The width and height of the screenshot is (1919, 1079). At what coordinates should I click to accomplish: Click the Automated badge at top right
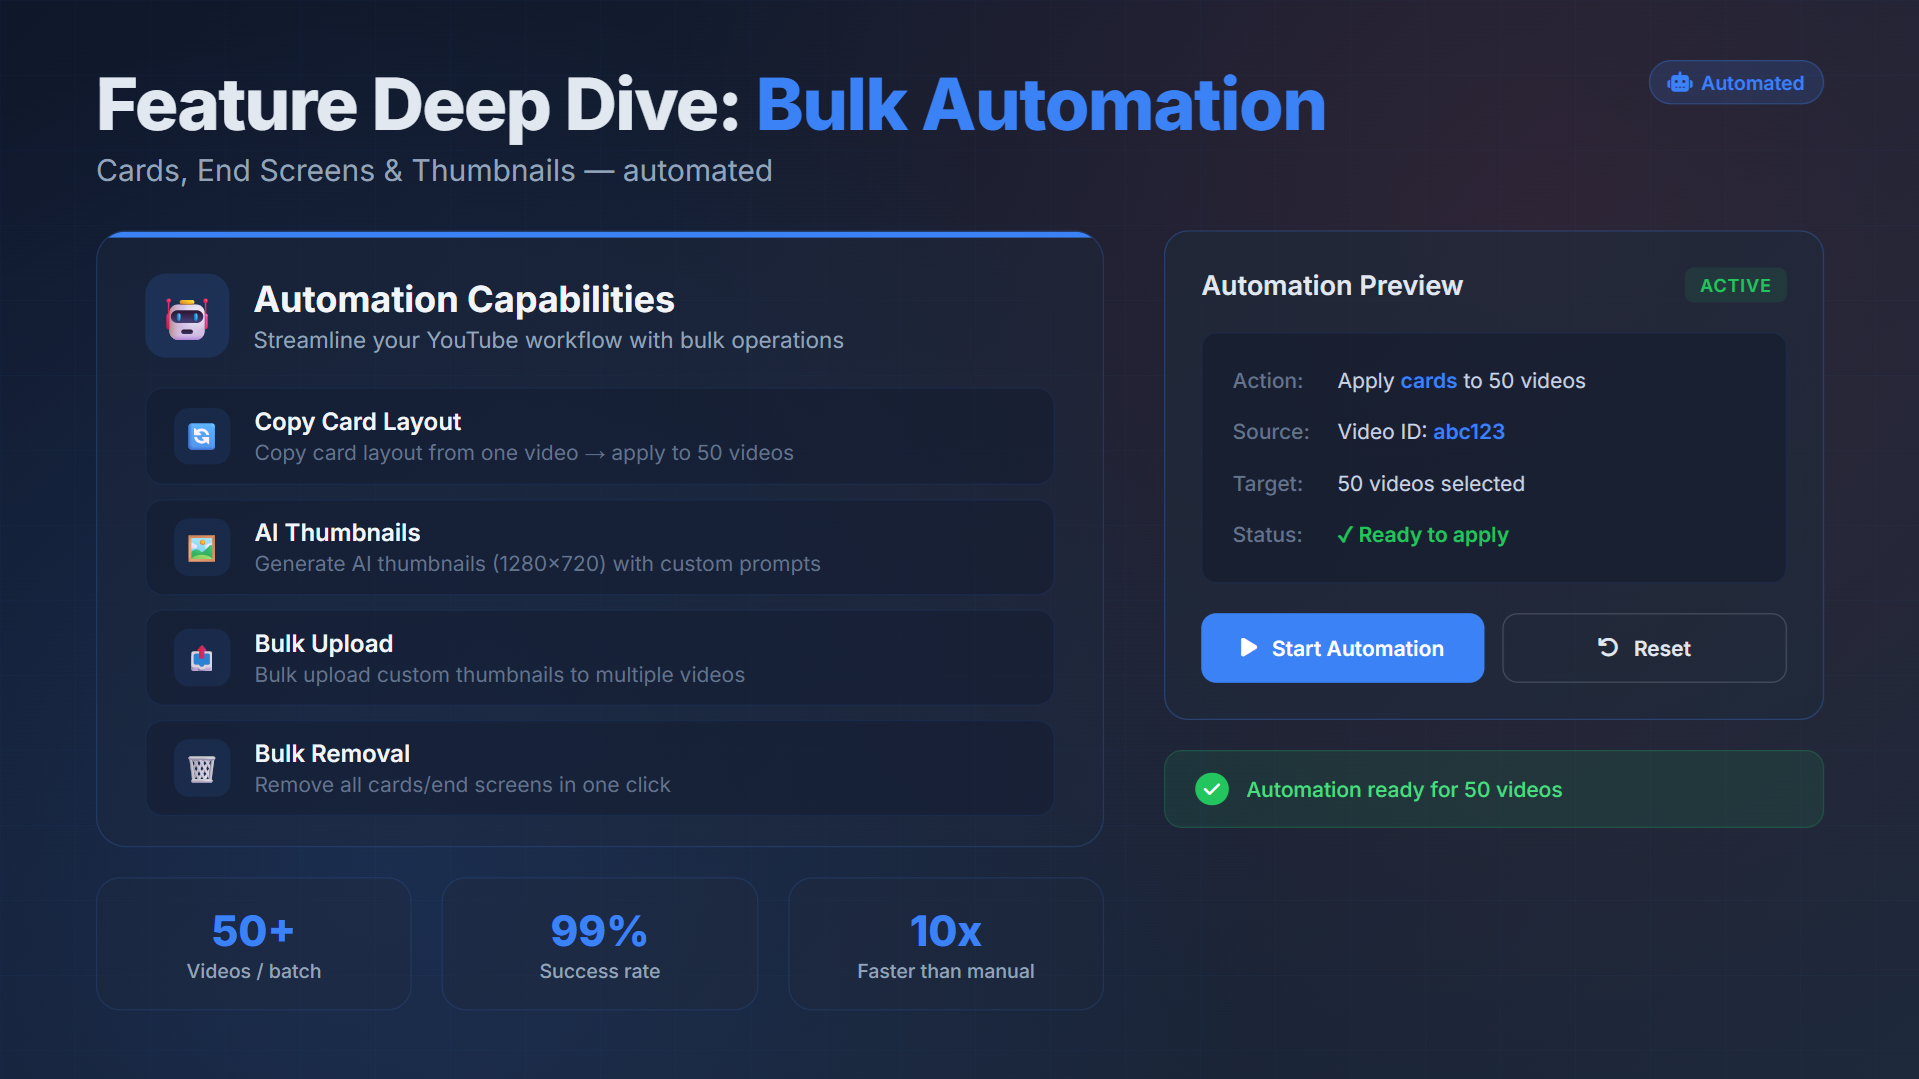(1736, 83)
